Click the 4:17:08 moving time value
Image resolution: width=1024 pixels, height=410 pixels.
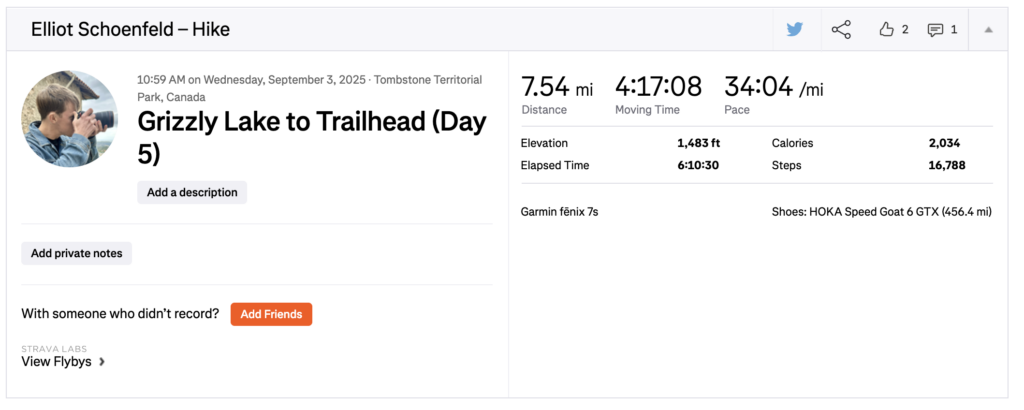658,87
